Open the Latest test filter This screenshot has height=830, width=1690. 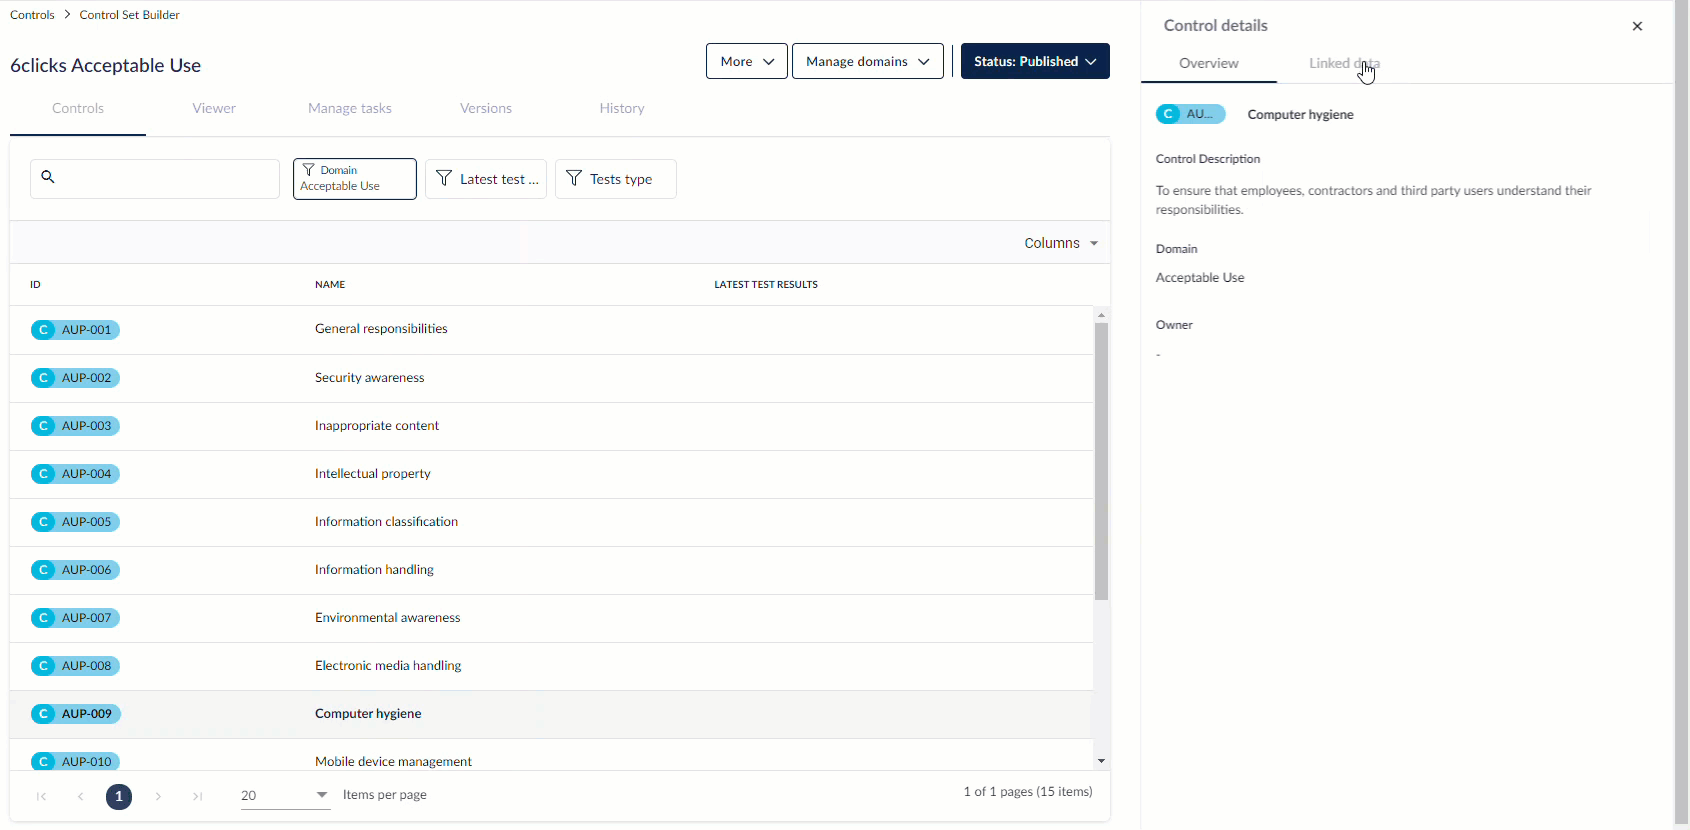coord(486,179)
